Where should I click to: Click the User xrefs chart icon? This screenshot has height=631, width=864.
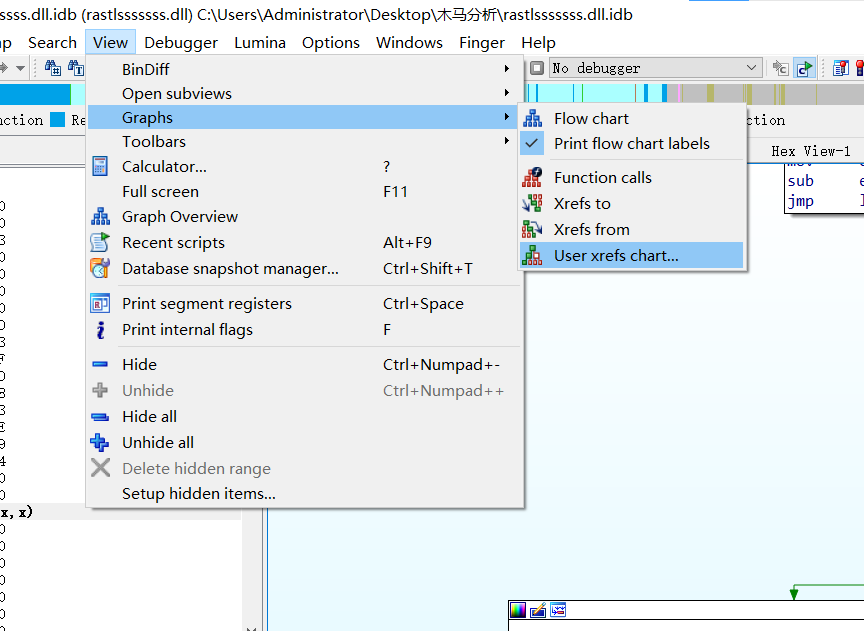pyautogui.click(x=532, y=255)
